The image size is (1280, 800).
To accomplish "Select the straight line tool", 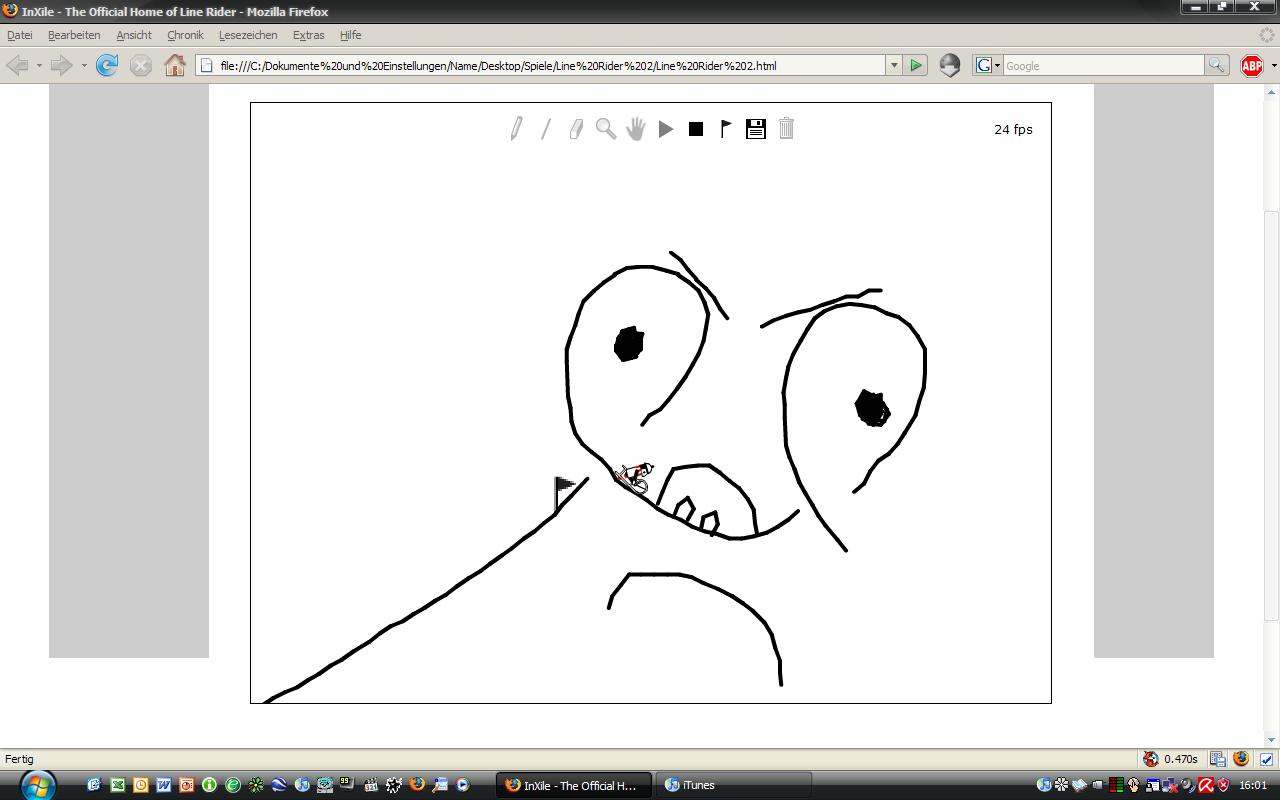I will click(546, 129).
